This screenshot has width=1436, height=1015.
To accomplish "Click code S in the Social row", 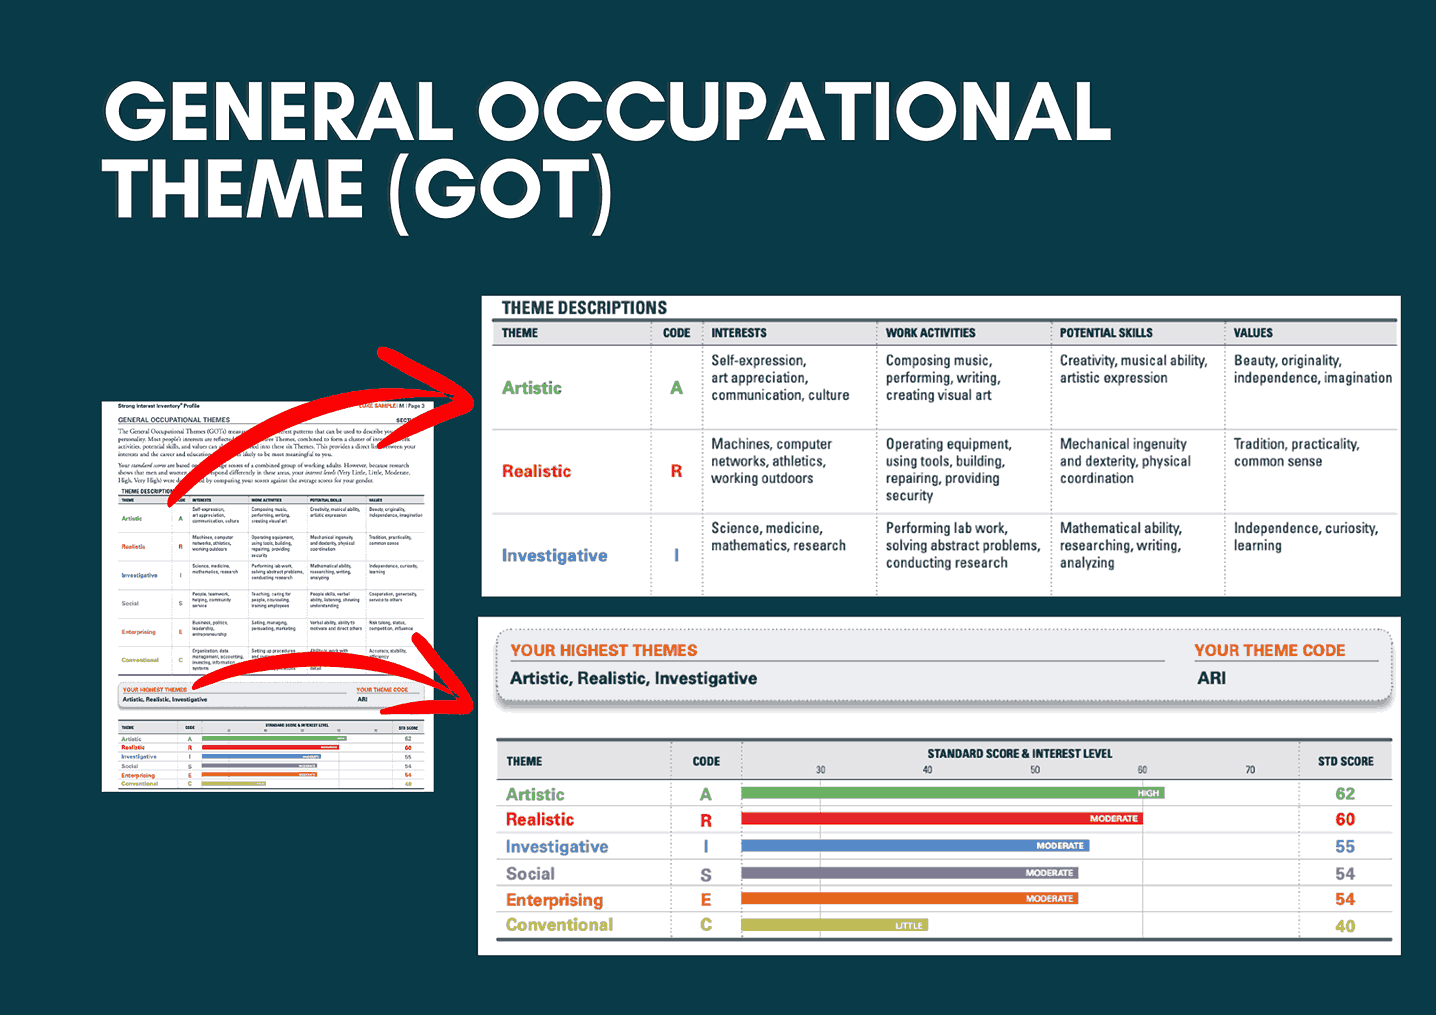I will coord(706,874).
